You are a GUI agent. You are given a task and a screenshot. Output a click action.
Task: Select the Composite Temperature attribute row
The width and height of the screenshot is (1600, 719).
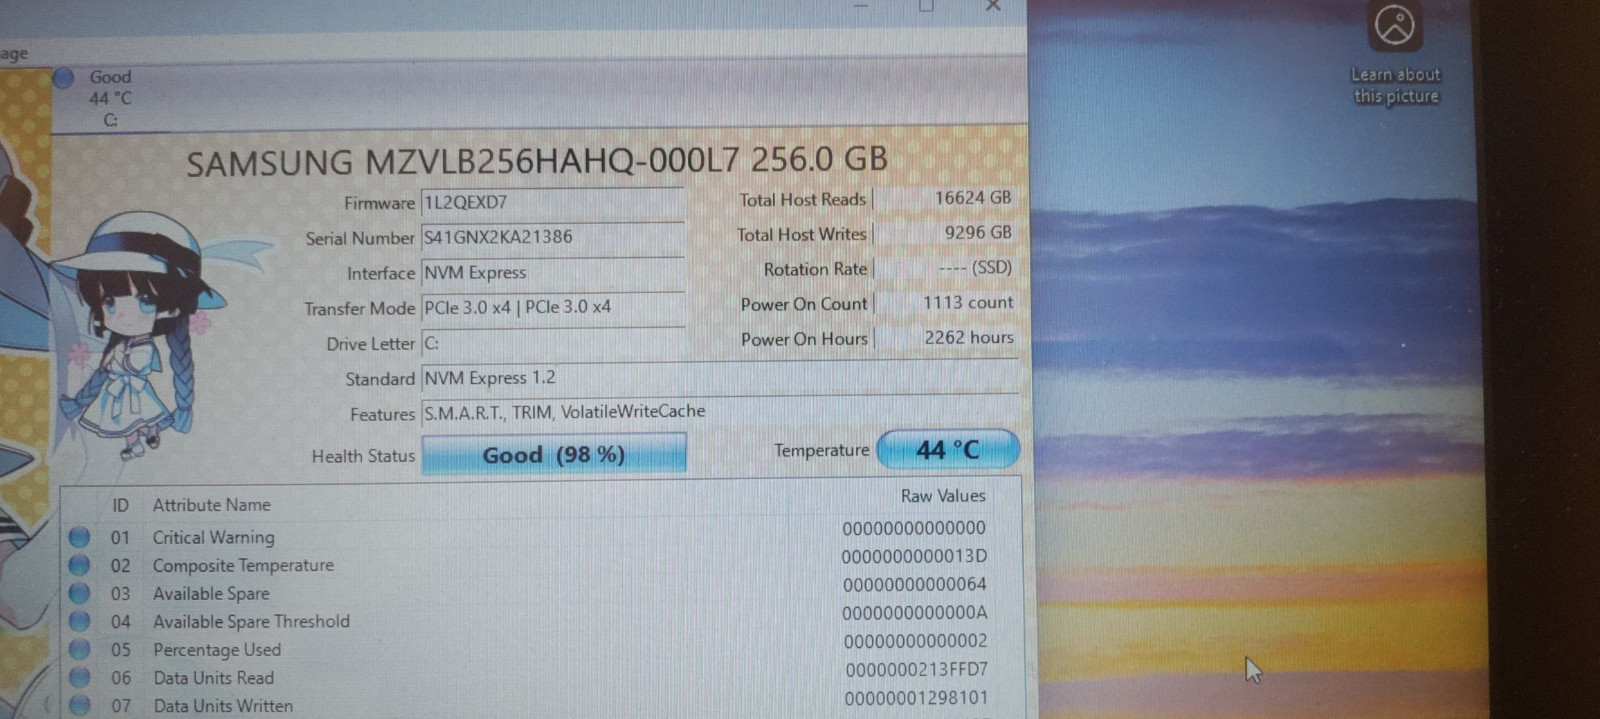(x=540, y=563)
